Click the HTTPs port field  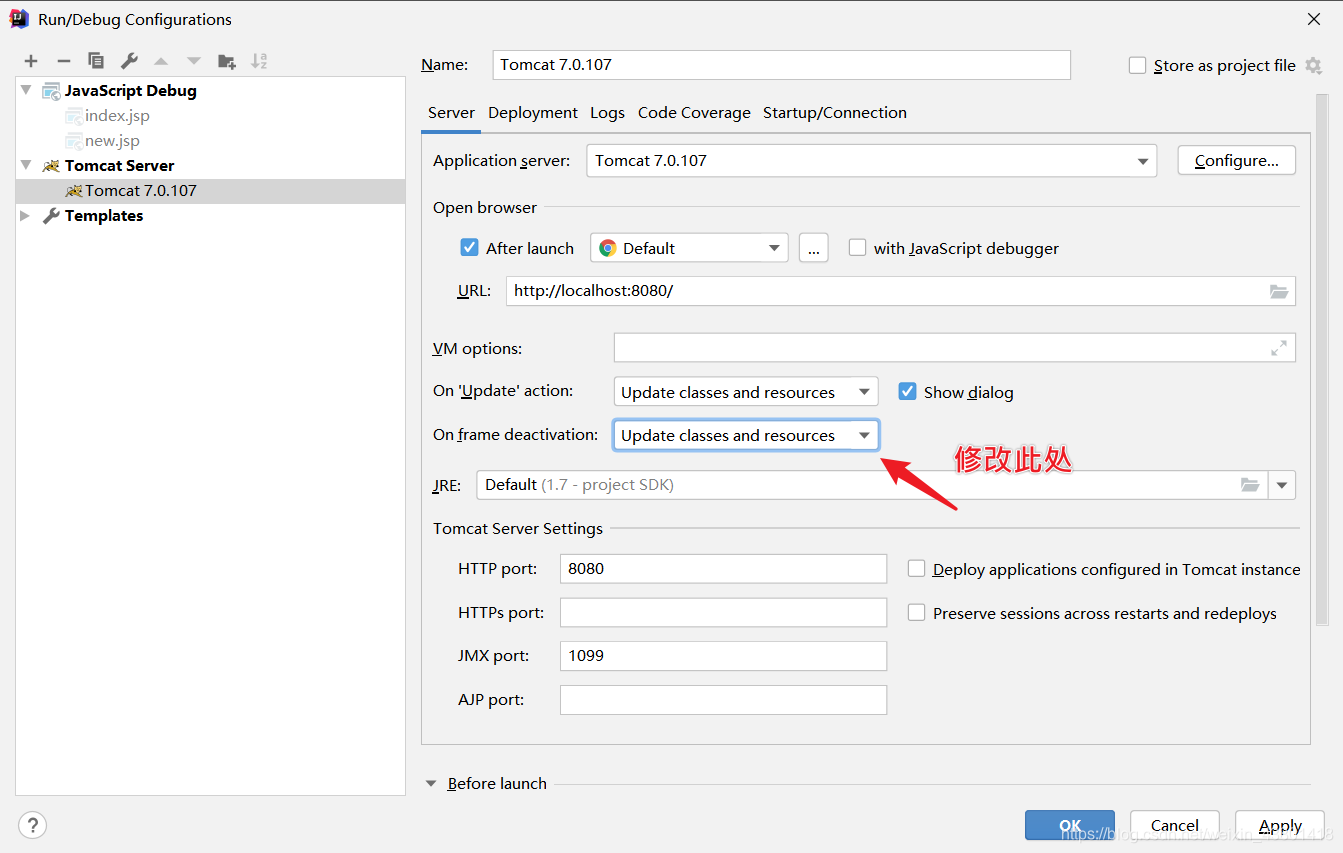(x=723, y=613)
